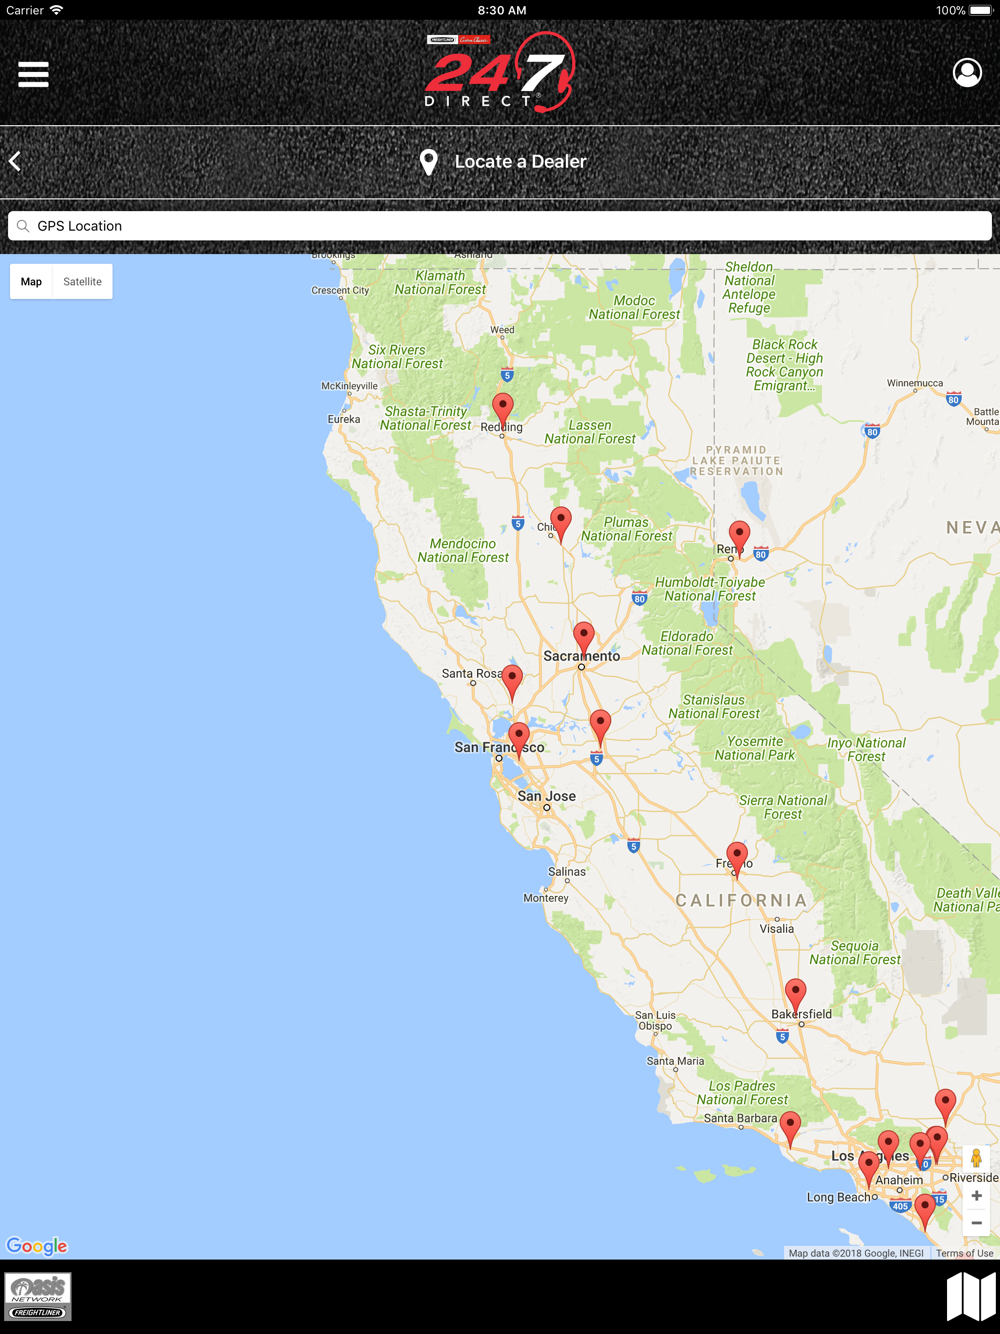Select the dealer pin at Bakersfield
This screenshot has height=1334, width=1000.
795,997
